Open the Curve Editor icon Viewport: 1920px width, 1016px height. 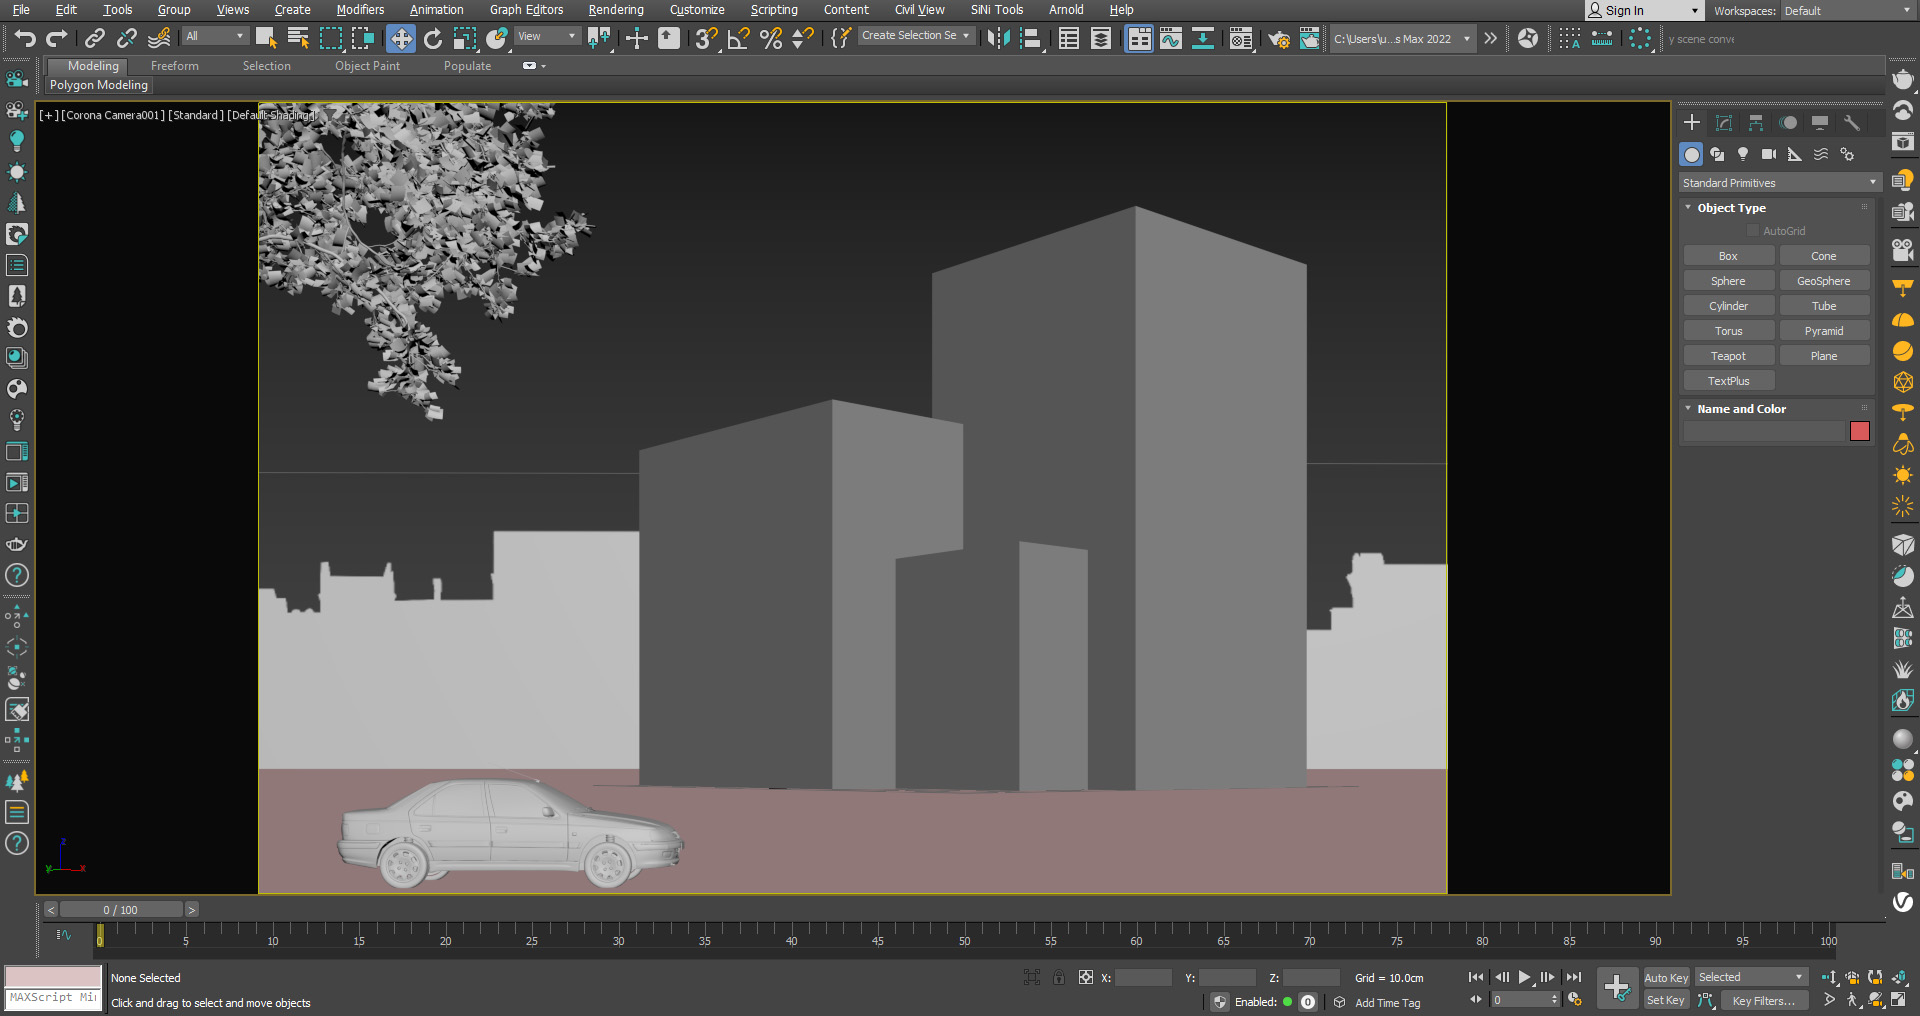(1171, 39)
